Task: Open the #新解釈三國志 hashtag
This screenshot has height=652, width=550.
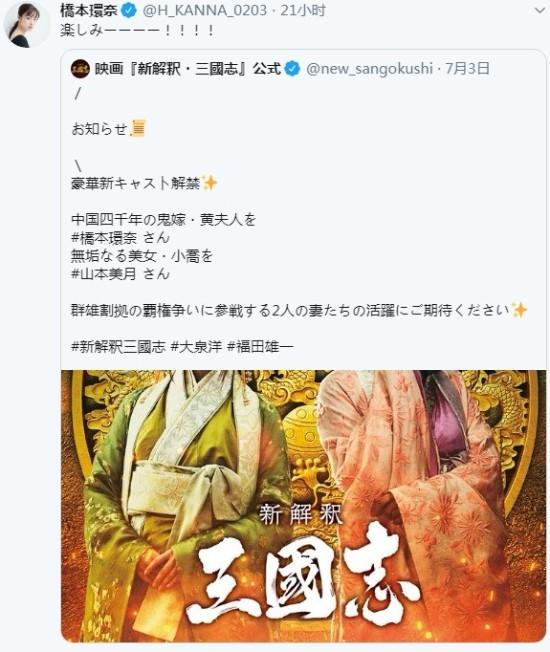Action: 118,347
